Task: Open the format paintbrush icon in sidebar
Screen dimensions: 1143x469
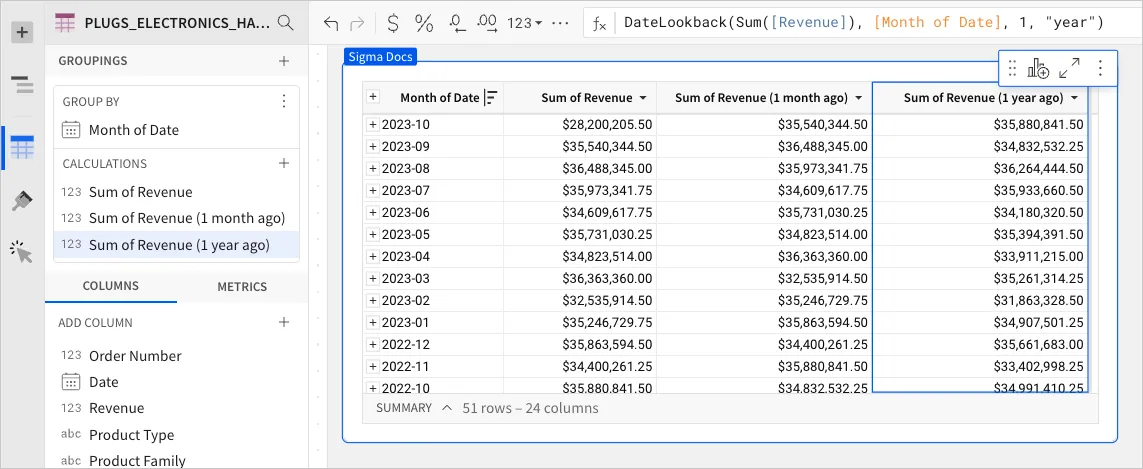Action: pos(23,201)
